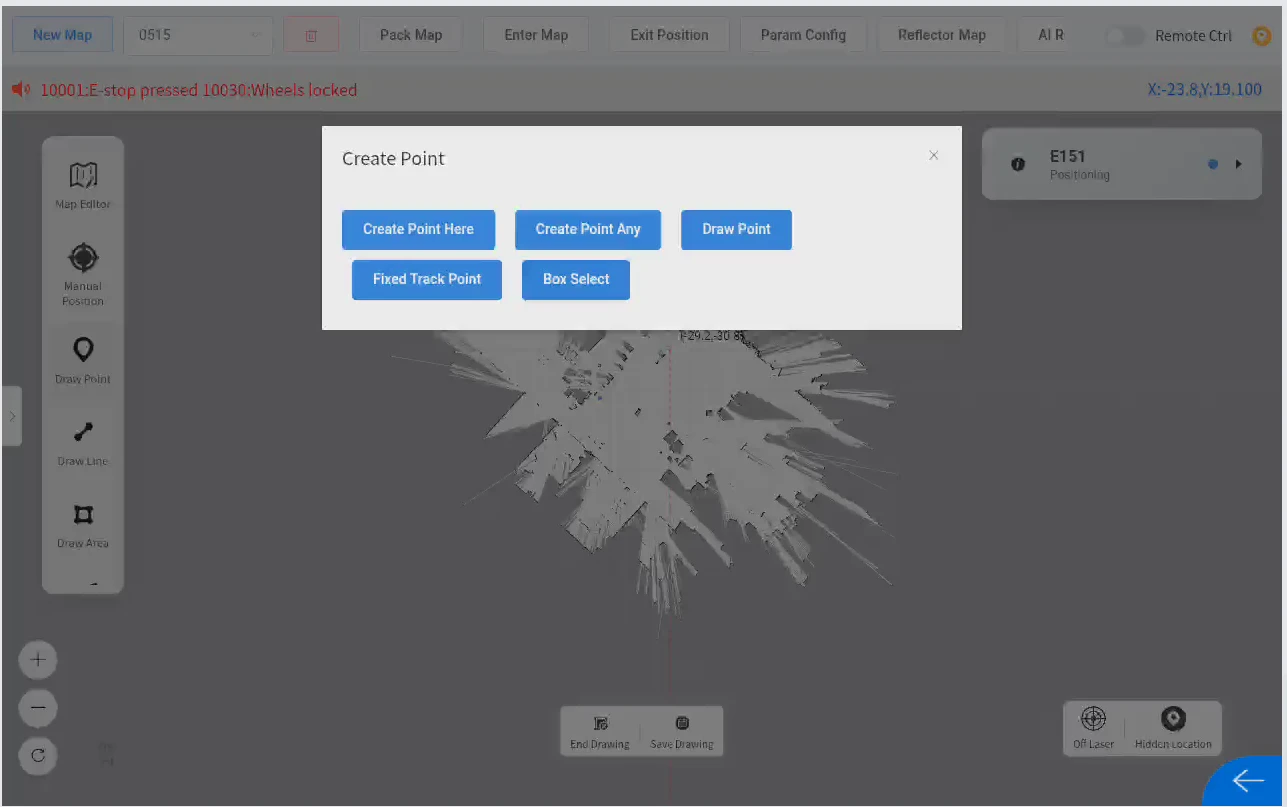Click the orange status icon at top right

(1262, 36)
